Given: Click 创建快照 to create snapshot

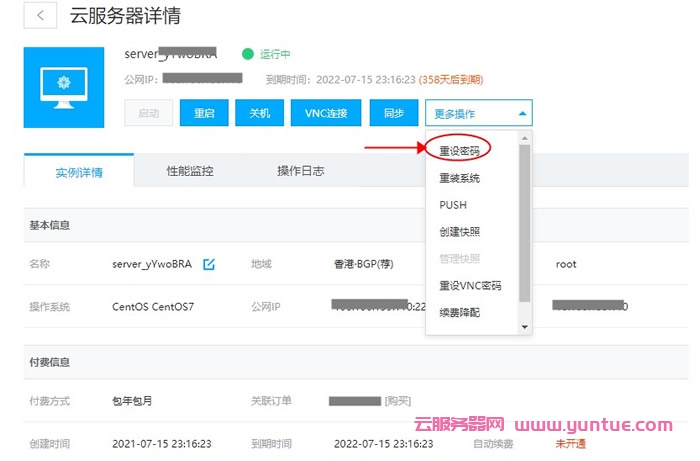Looking at the screenshot, I should tap(459, 232).
